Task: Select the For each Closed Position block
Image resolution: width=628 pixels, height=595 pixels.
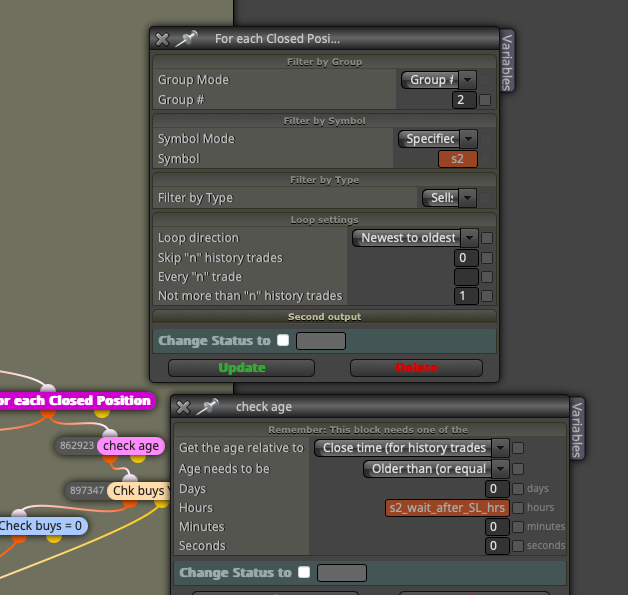Action: (76, 401)
